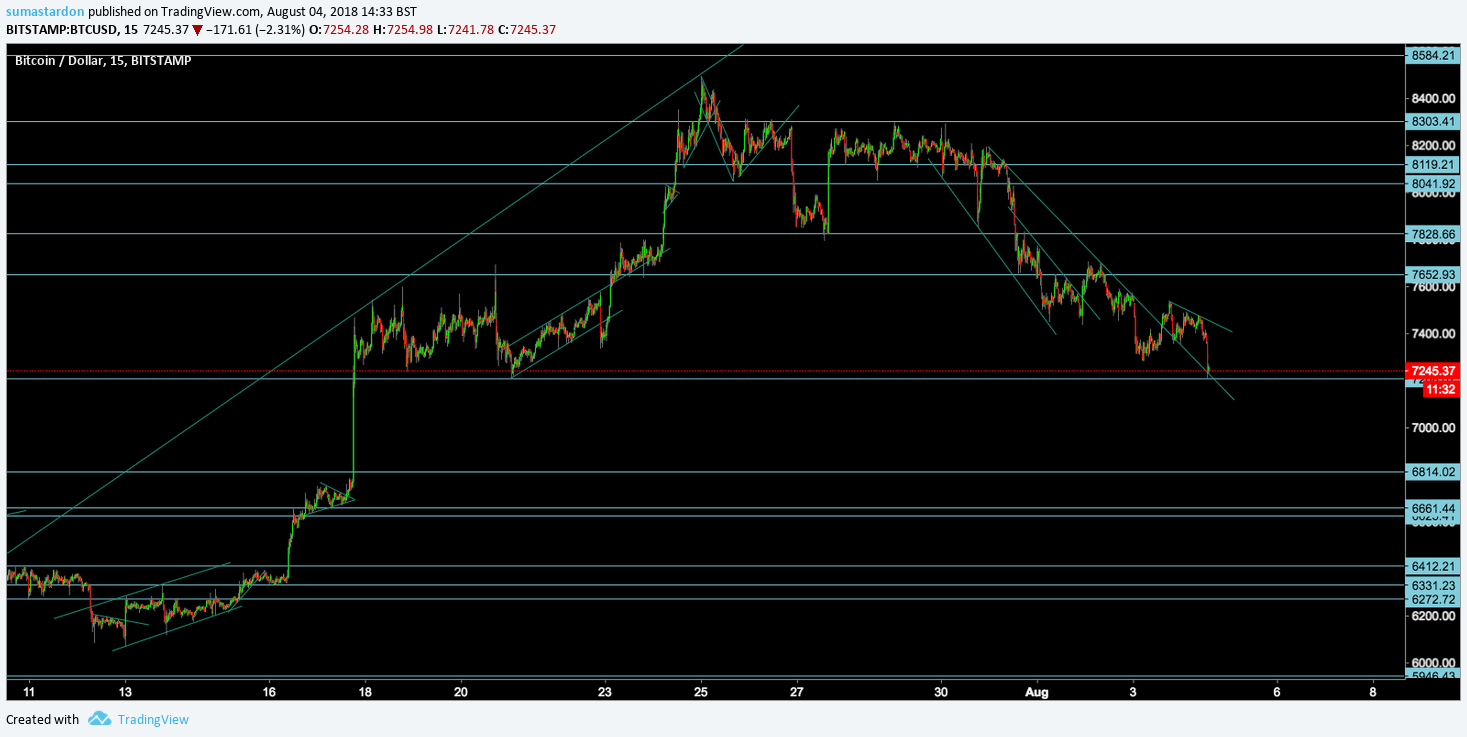Click the chart title Bitcoin / Dollar, 15, BITSTAMP
1467x737 pixels.
103,60
